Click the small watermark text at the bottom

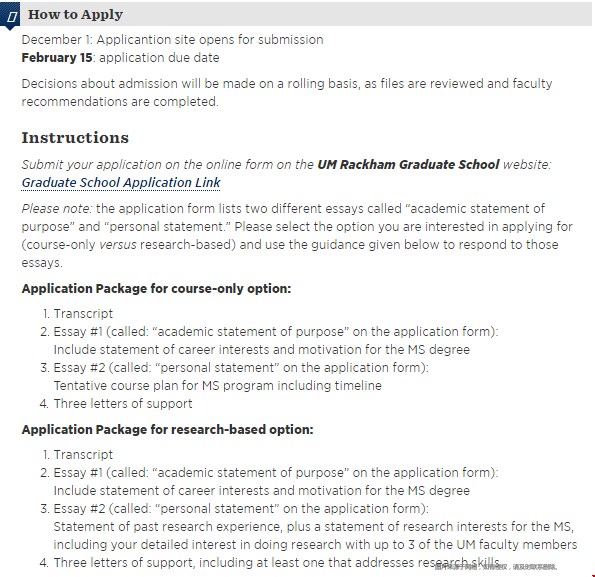point(496,567)
